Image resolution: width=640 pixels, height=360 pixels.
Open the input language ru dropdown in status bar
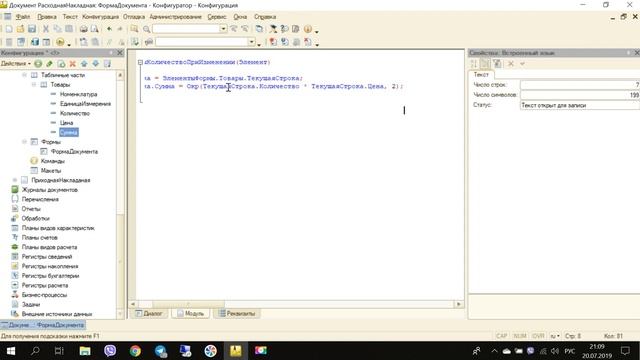[555, 336]
